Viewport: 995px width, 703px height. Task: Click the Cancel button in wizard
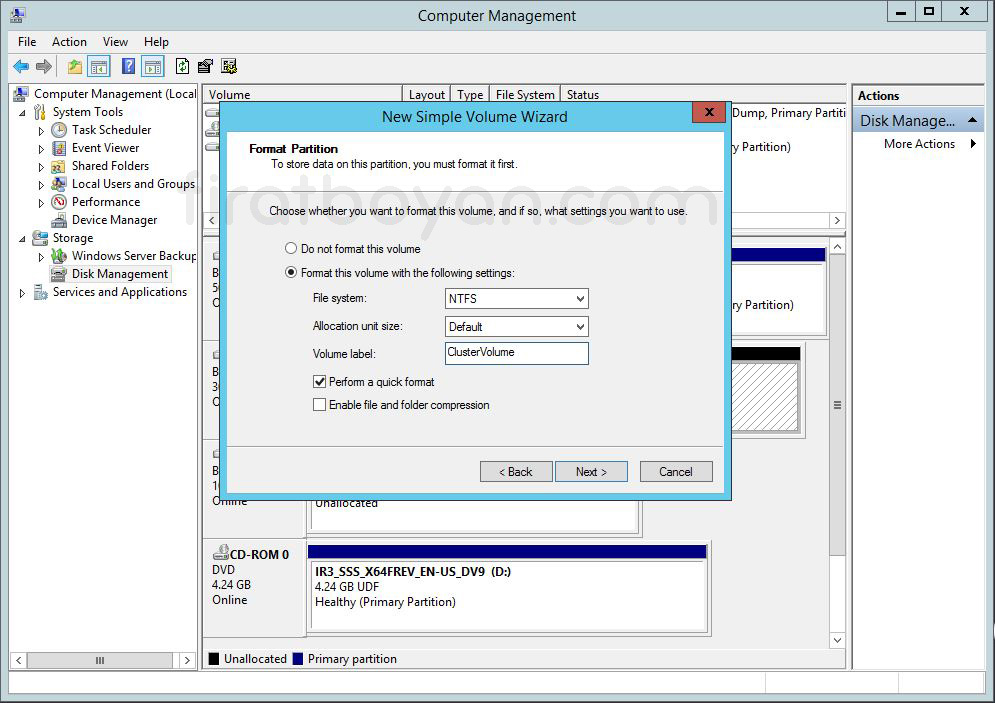pos(675,472)
